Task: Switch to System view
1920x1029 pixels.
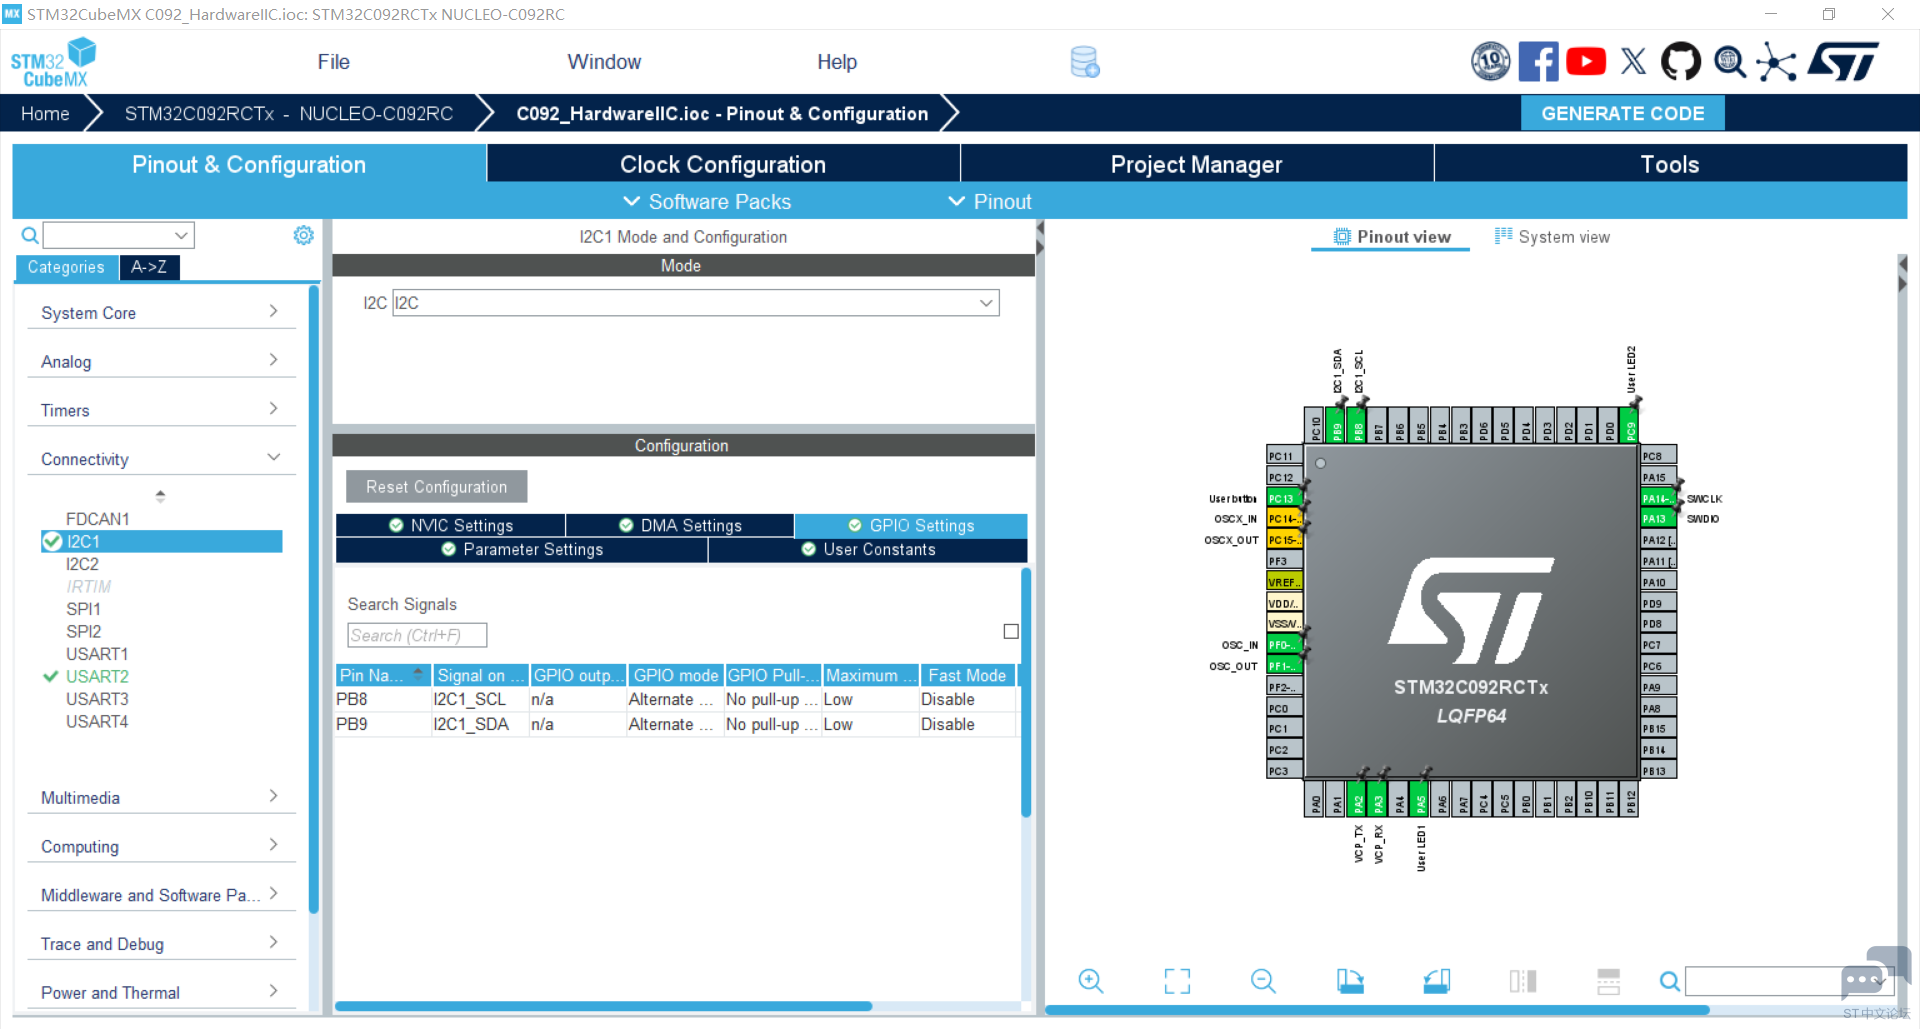Action: coord(1552,237)
